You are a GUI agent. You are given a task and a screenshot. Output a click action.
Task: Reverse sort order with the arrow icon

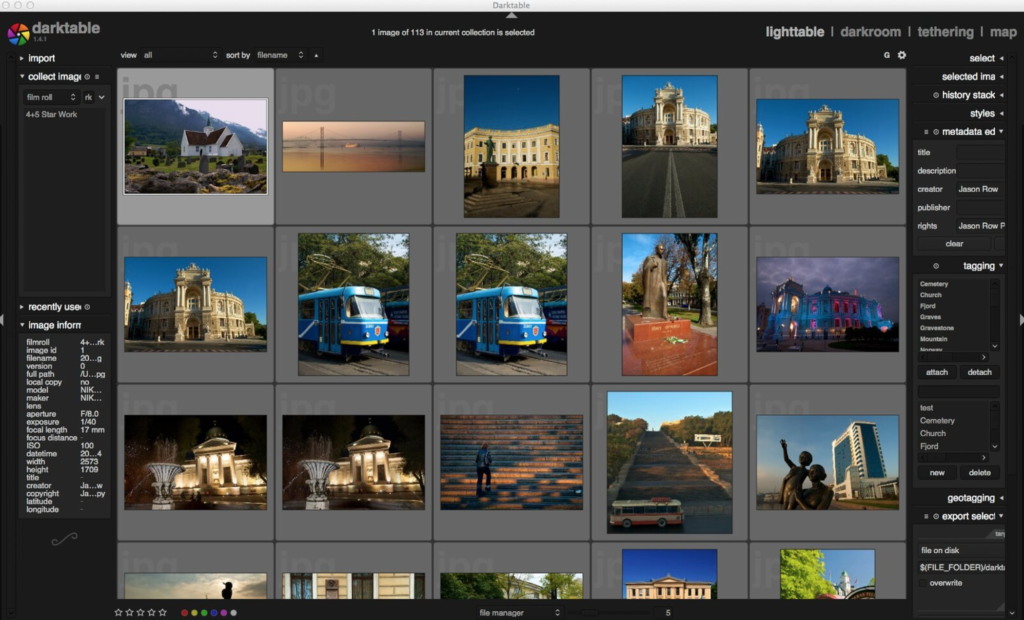(x=316, y=56)
